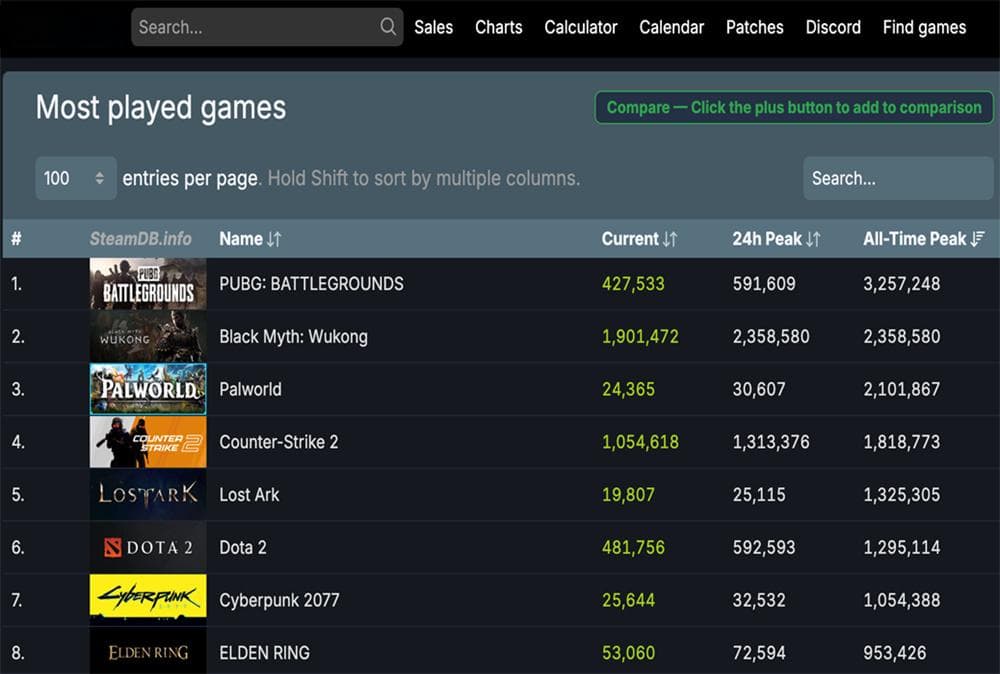Open Black Myth: Wukong game link
The image size is (1000, 674).
pyautogui.click(x=293, y=337)
